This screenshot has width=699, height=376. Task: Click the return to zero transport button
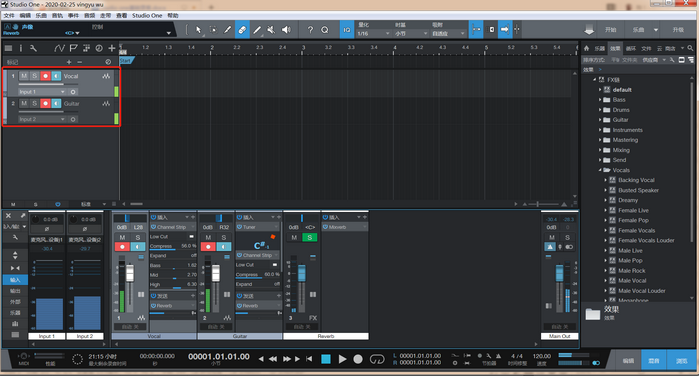pos(309,359)
